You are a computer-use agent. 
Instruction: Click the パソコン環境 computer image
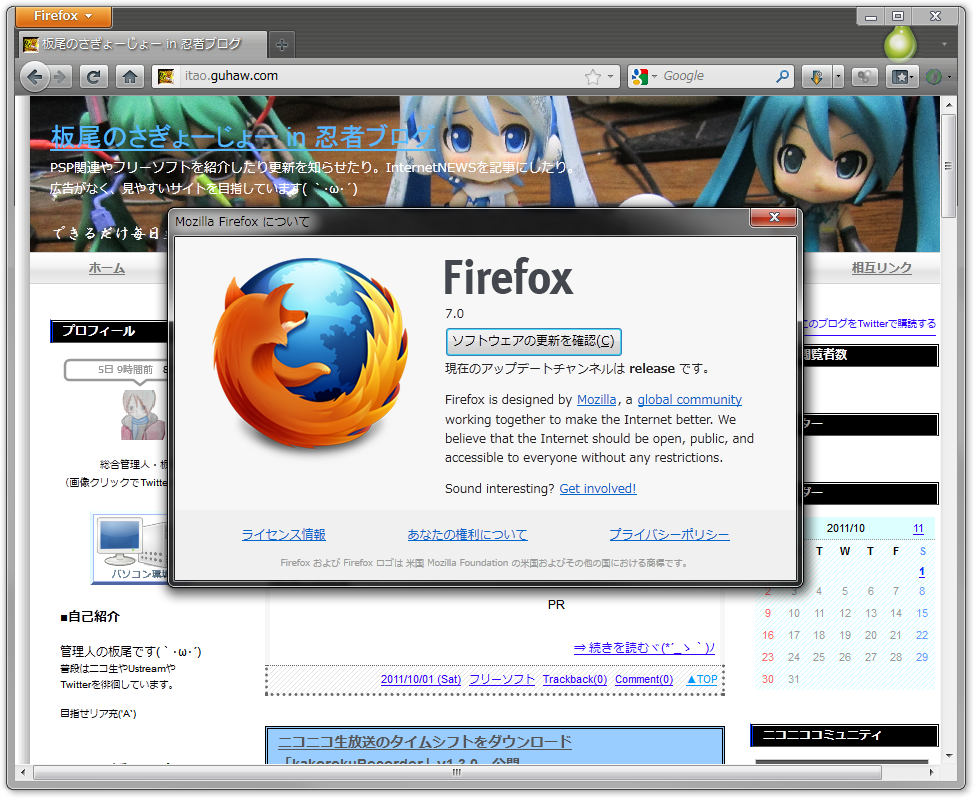[130, 549]
